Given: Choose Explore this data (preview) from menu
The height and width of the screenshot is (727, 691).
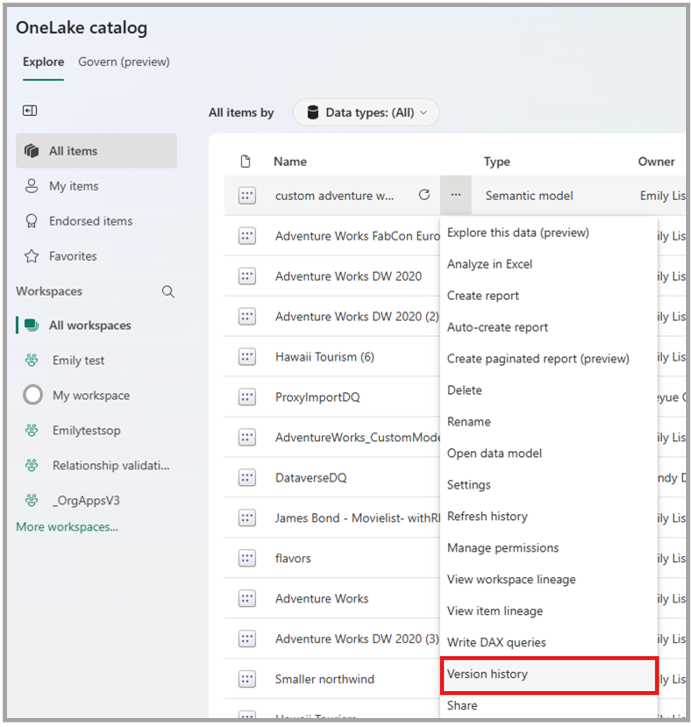Looking at the screenshot, I should pyautogui.click(x=549, y=232).
